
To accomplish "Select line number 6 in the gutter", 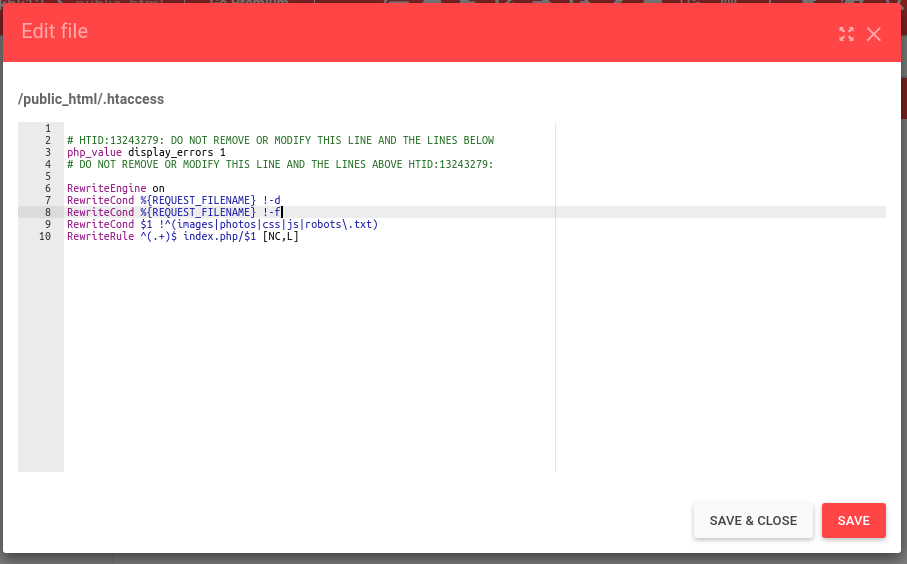I will click(48, 188).
